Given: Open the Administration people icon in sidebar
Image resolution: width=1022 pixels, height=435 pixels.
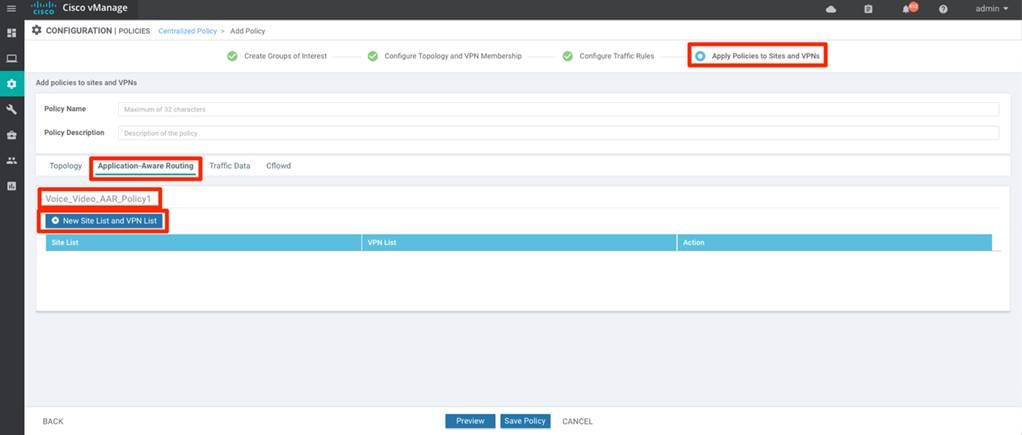Looking at the screenshot, I should (11, 160).
